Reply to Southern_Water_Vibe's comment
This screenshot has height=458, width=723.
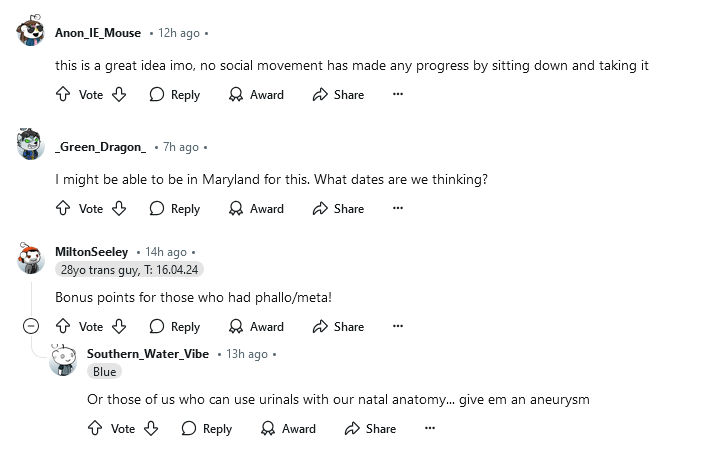(206, 429)
